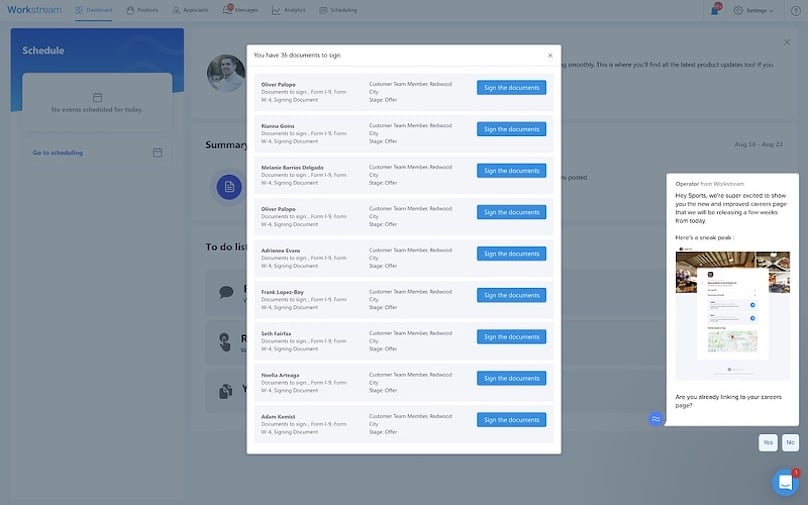
Task: Open the Dashboard tab
Action: pos(94,10)
